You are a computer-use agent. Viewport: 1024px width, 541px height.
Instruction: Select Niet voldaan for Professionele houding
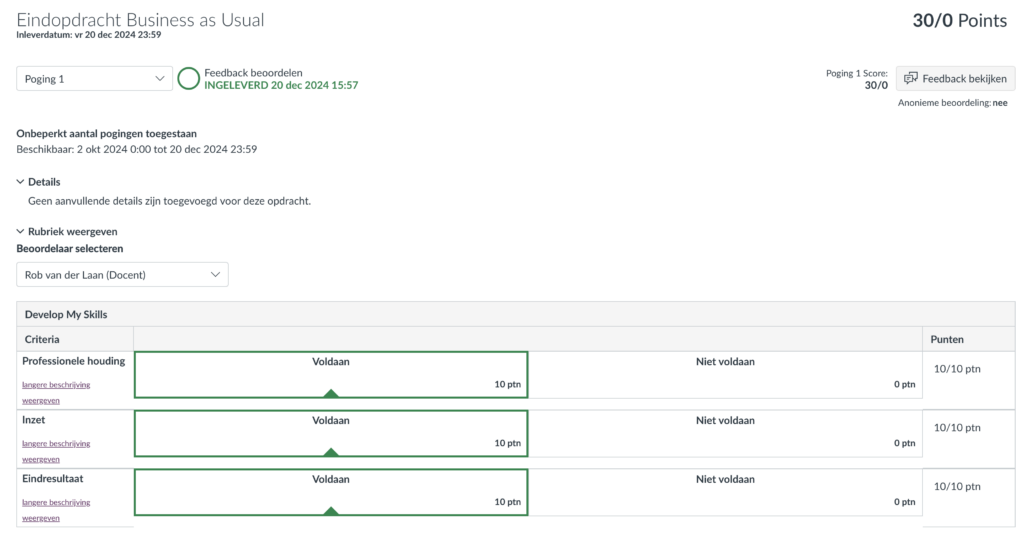click(x=725, y=374)
